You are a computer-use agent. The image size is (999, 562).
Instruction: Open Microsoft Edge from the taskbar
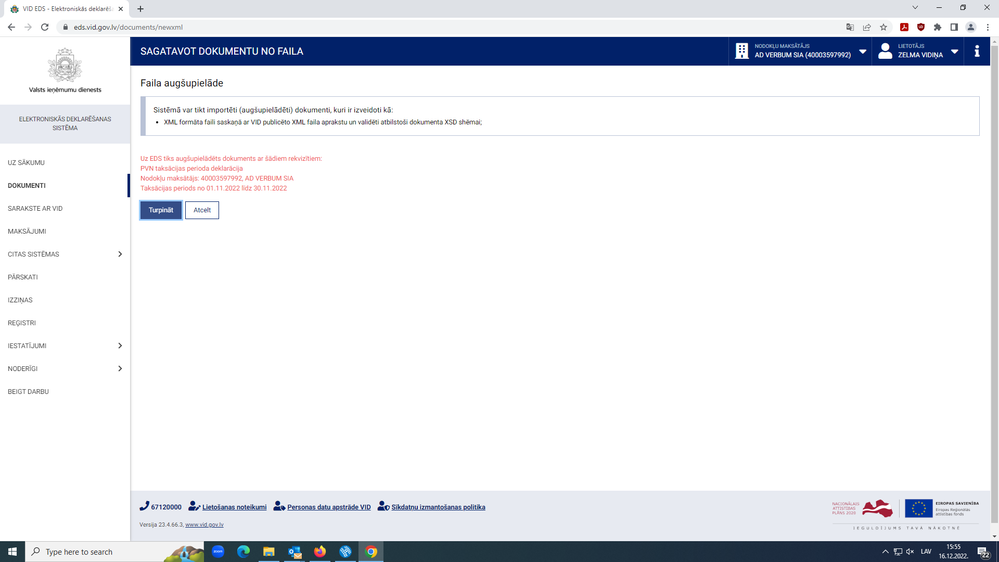243,552
